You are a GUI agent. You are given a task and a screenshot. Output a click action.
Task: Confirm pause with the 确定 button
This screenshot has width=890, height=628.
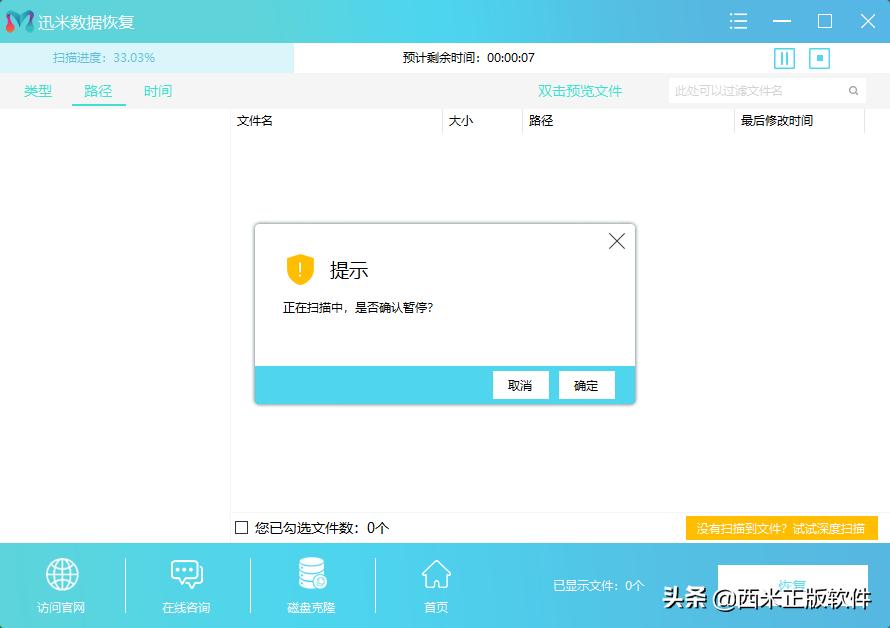click(x=586, y=386)
